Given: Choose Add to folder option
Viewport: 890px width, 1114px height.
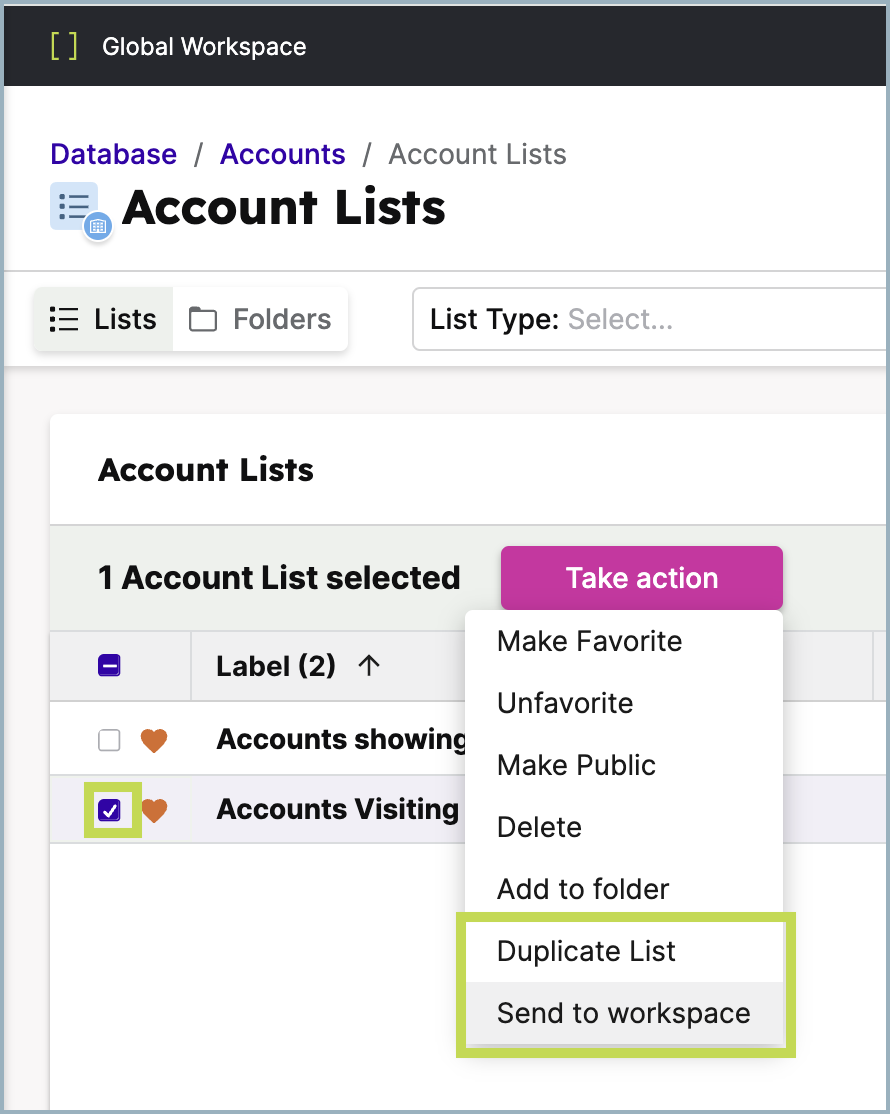Looking at the screenshot, I should click(x=624, y=889).
